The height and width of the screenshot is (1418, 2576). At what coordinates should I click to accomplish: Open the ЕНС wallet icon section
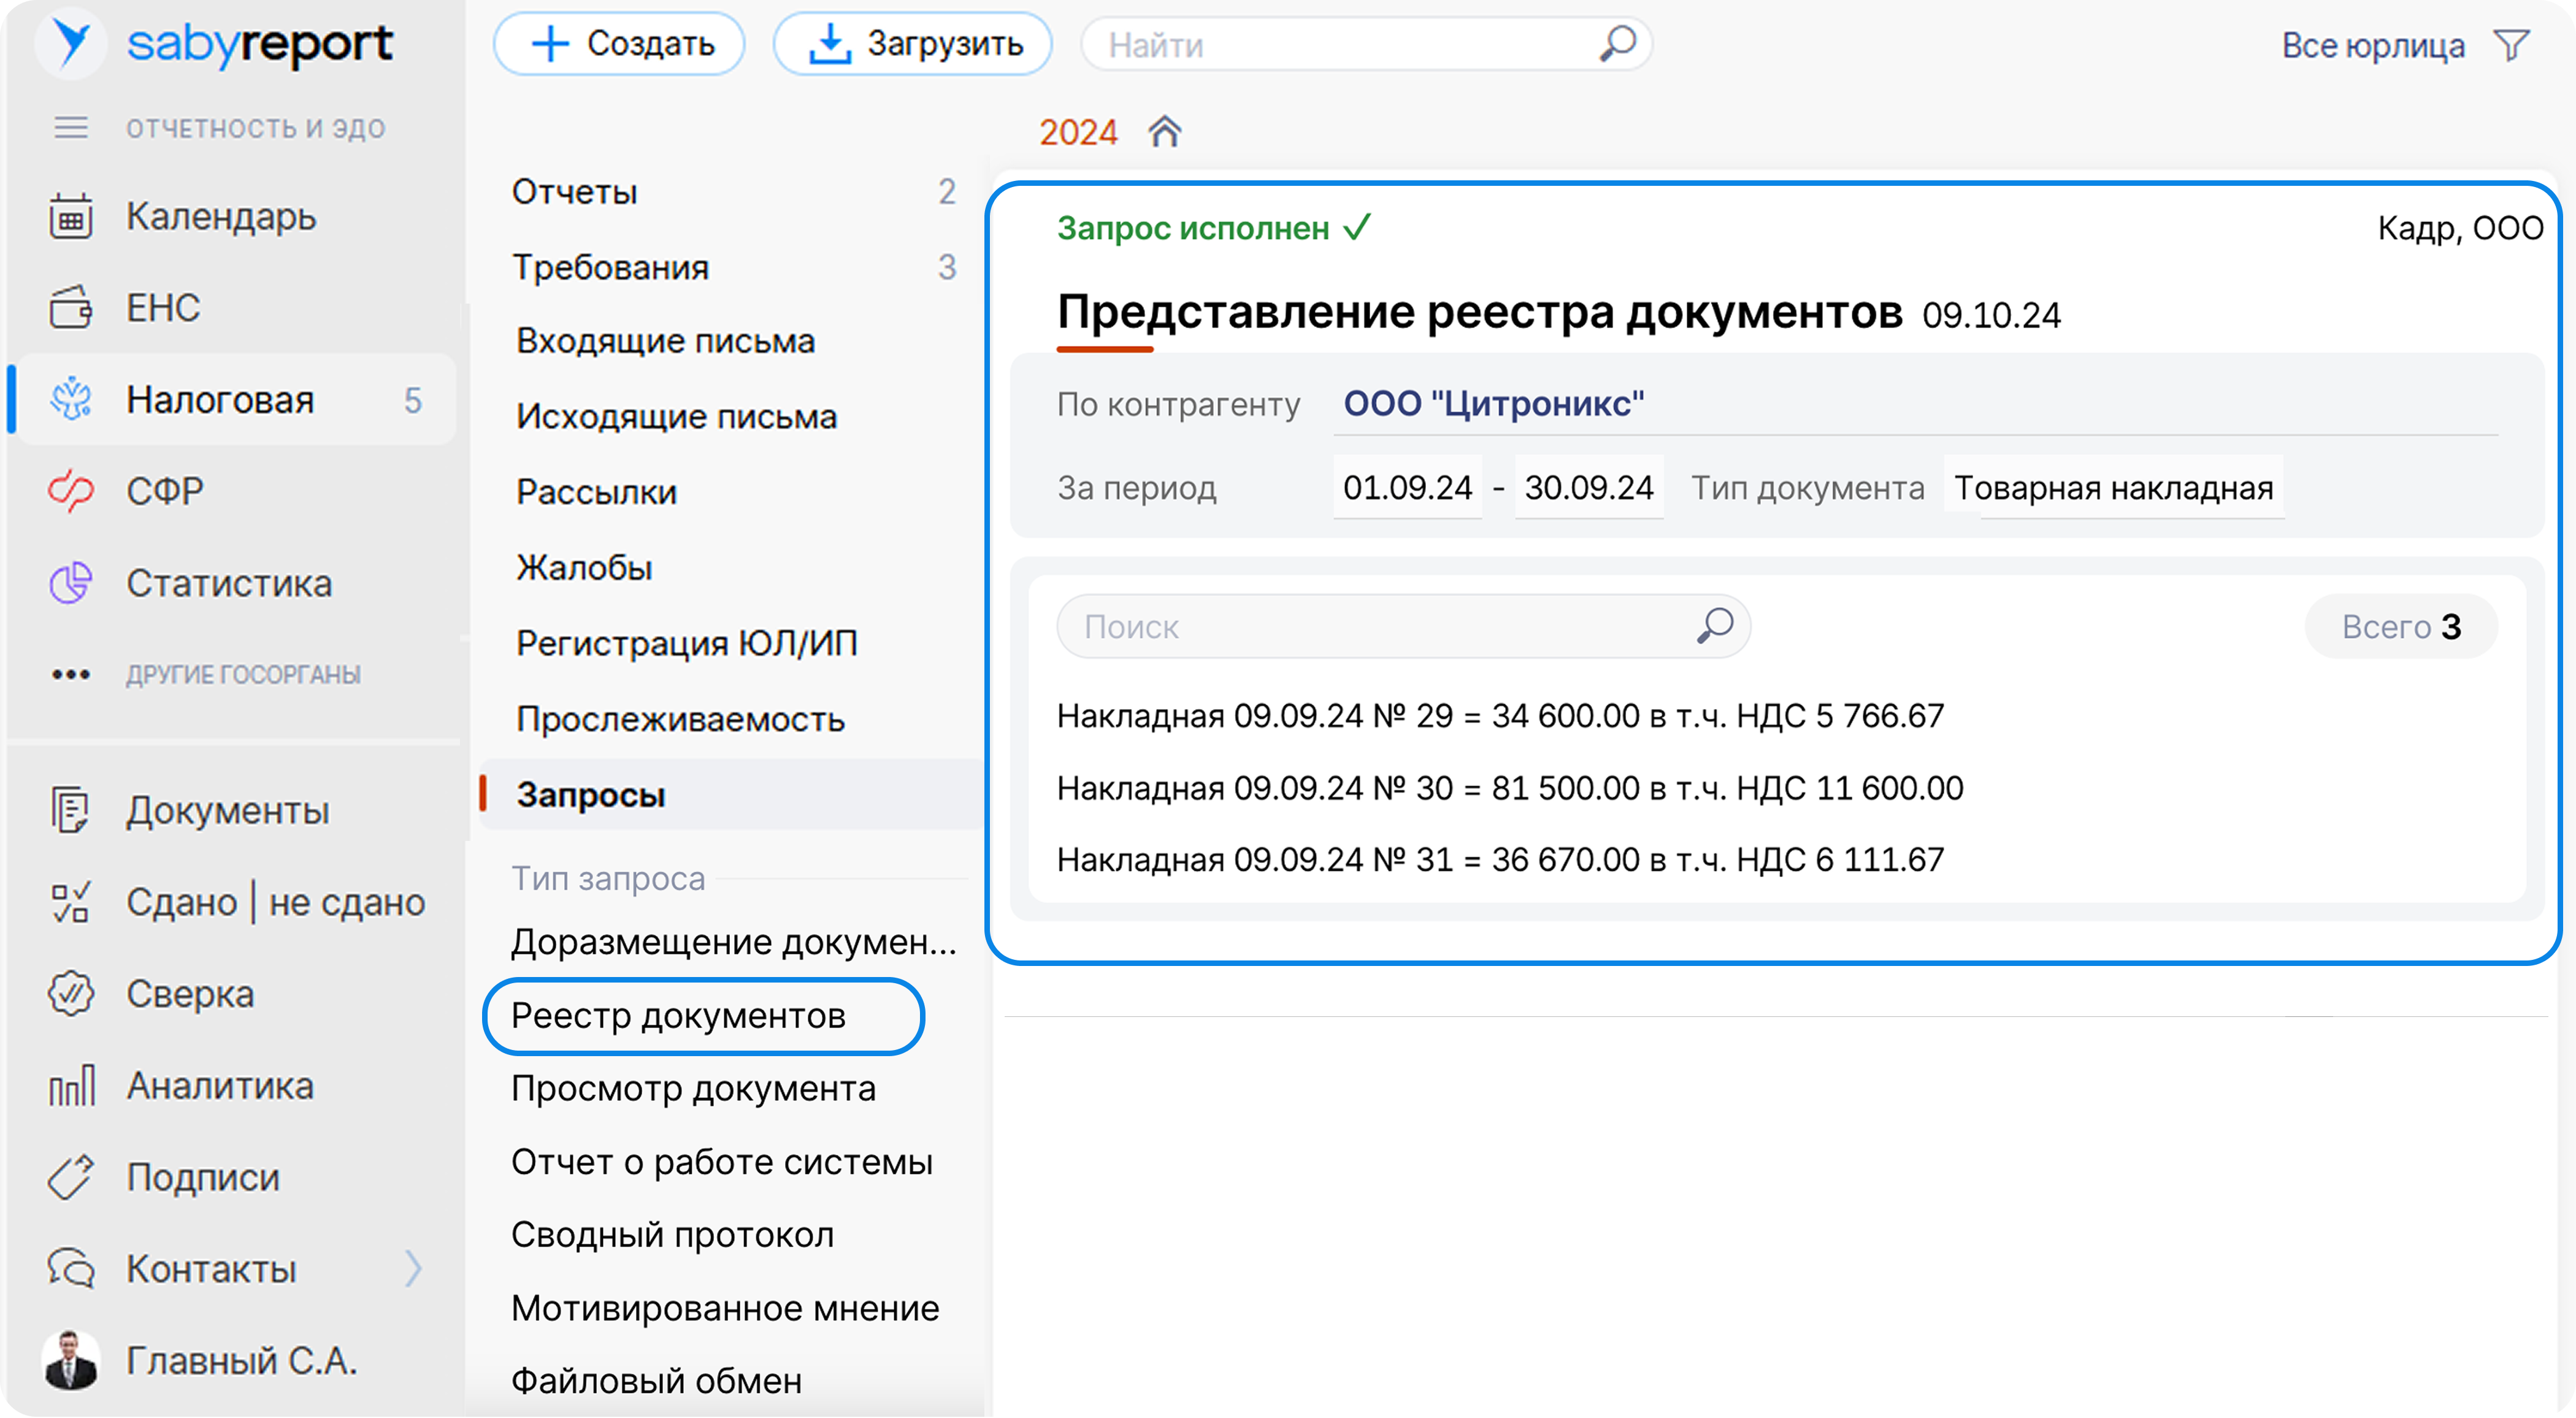pos(71,308)
